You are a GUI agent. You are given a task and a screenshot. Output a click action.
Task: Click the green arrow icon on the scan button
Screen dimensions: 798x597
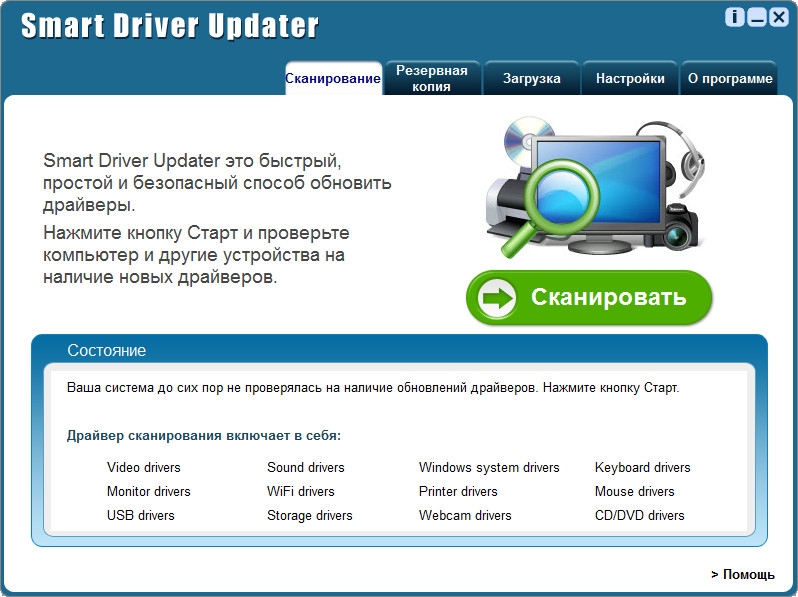click(498, 297)
